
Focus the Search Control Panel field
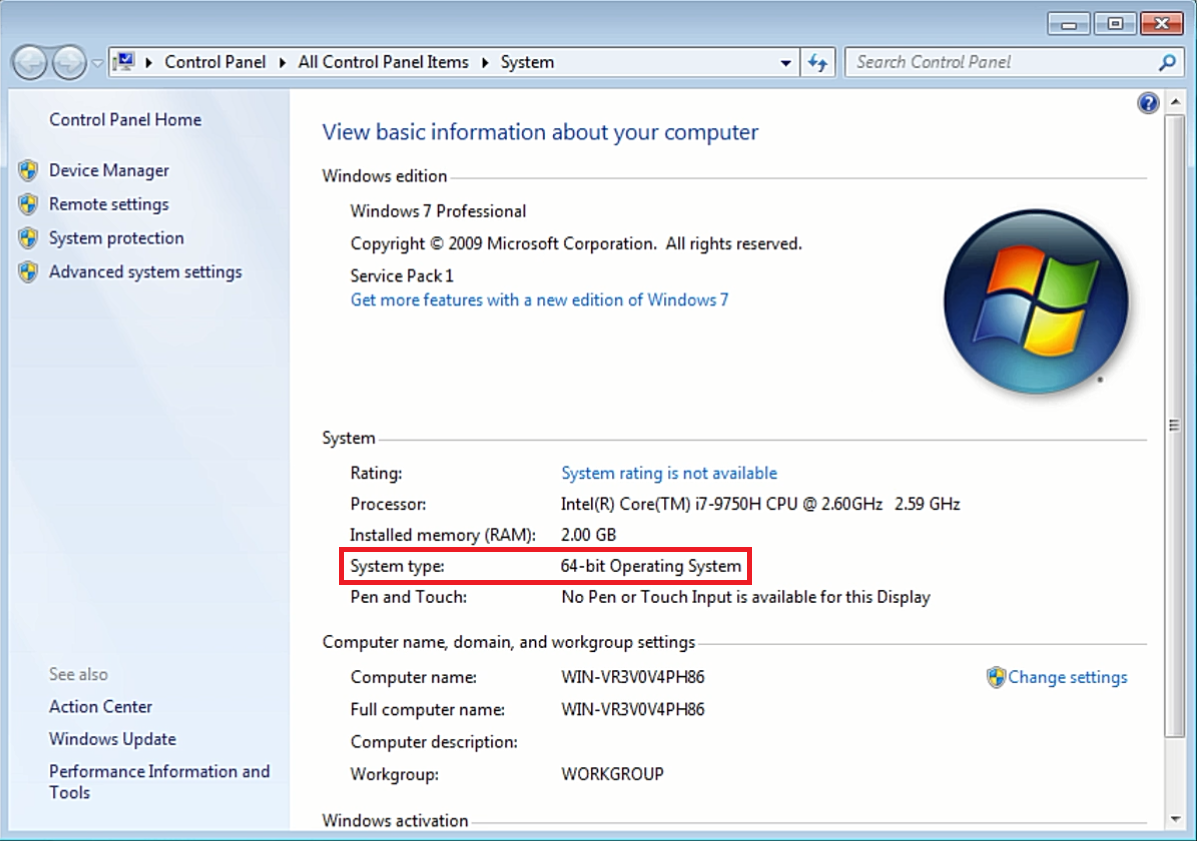1000,63
